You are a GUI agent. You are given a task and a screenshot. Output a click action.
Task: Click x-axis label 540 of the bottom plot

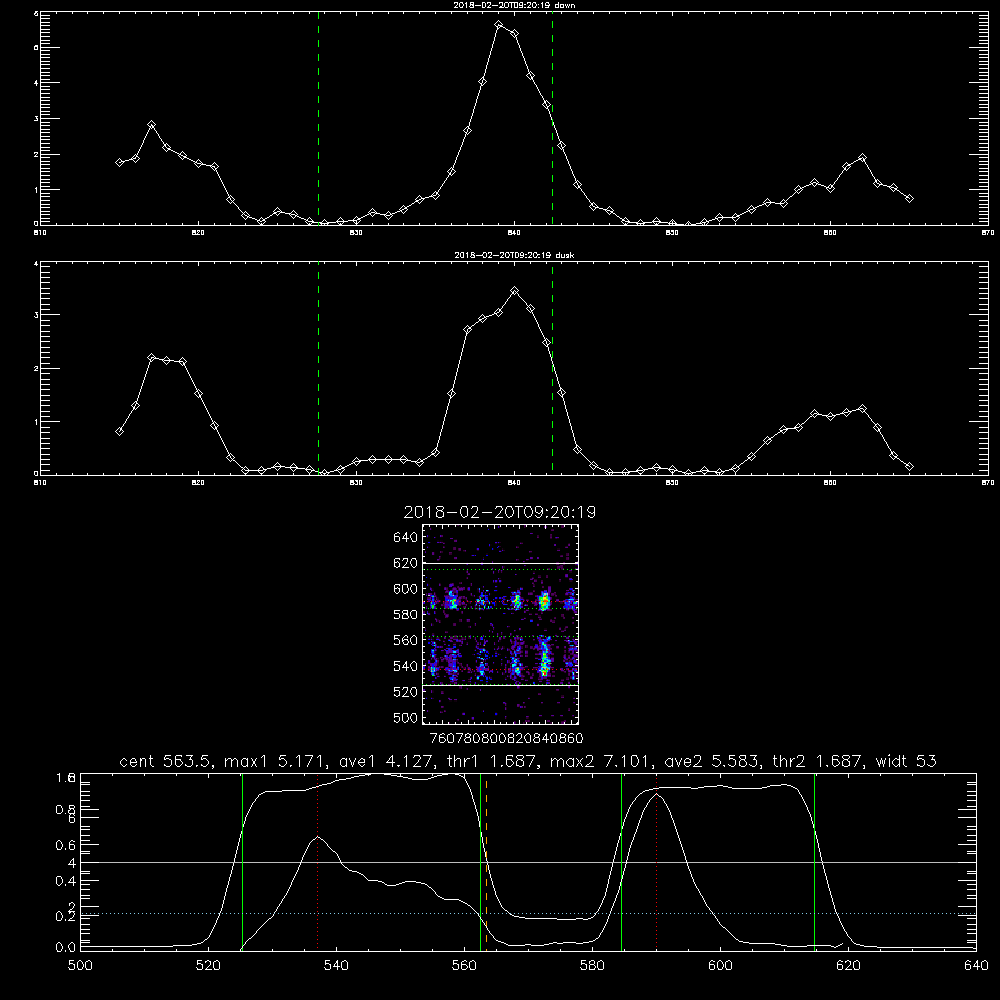click(336, 966)
